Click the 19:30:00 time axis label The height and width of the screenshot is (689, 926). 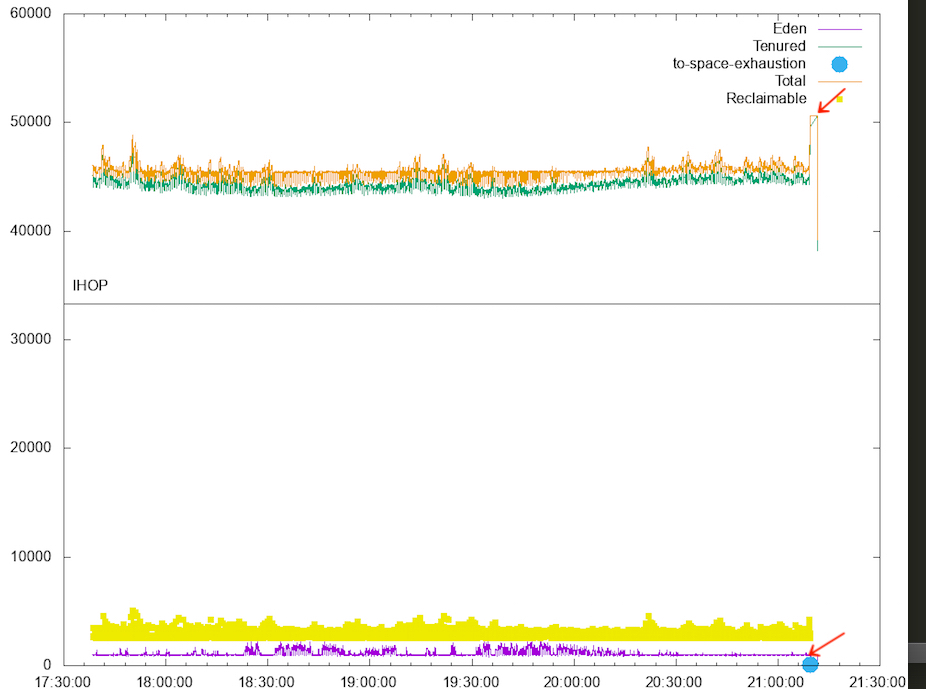471,682
